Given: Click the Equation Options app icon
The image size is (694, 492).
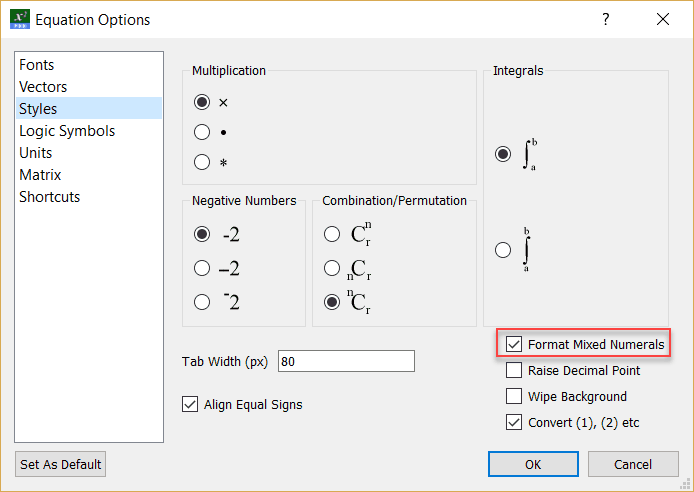Looking at the screenshot, I should point(20,19).
